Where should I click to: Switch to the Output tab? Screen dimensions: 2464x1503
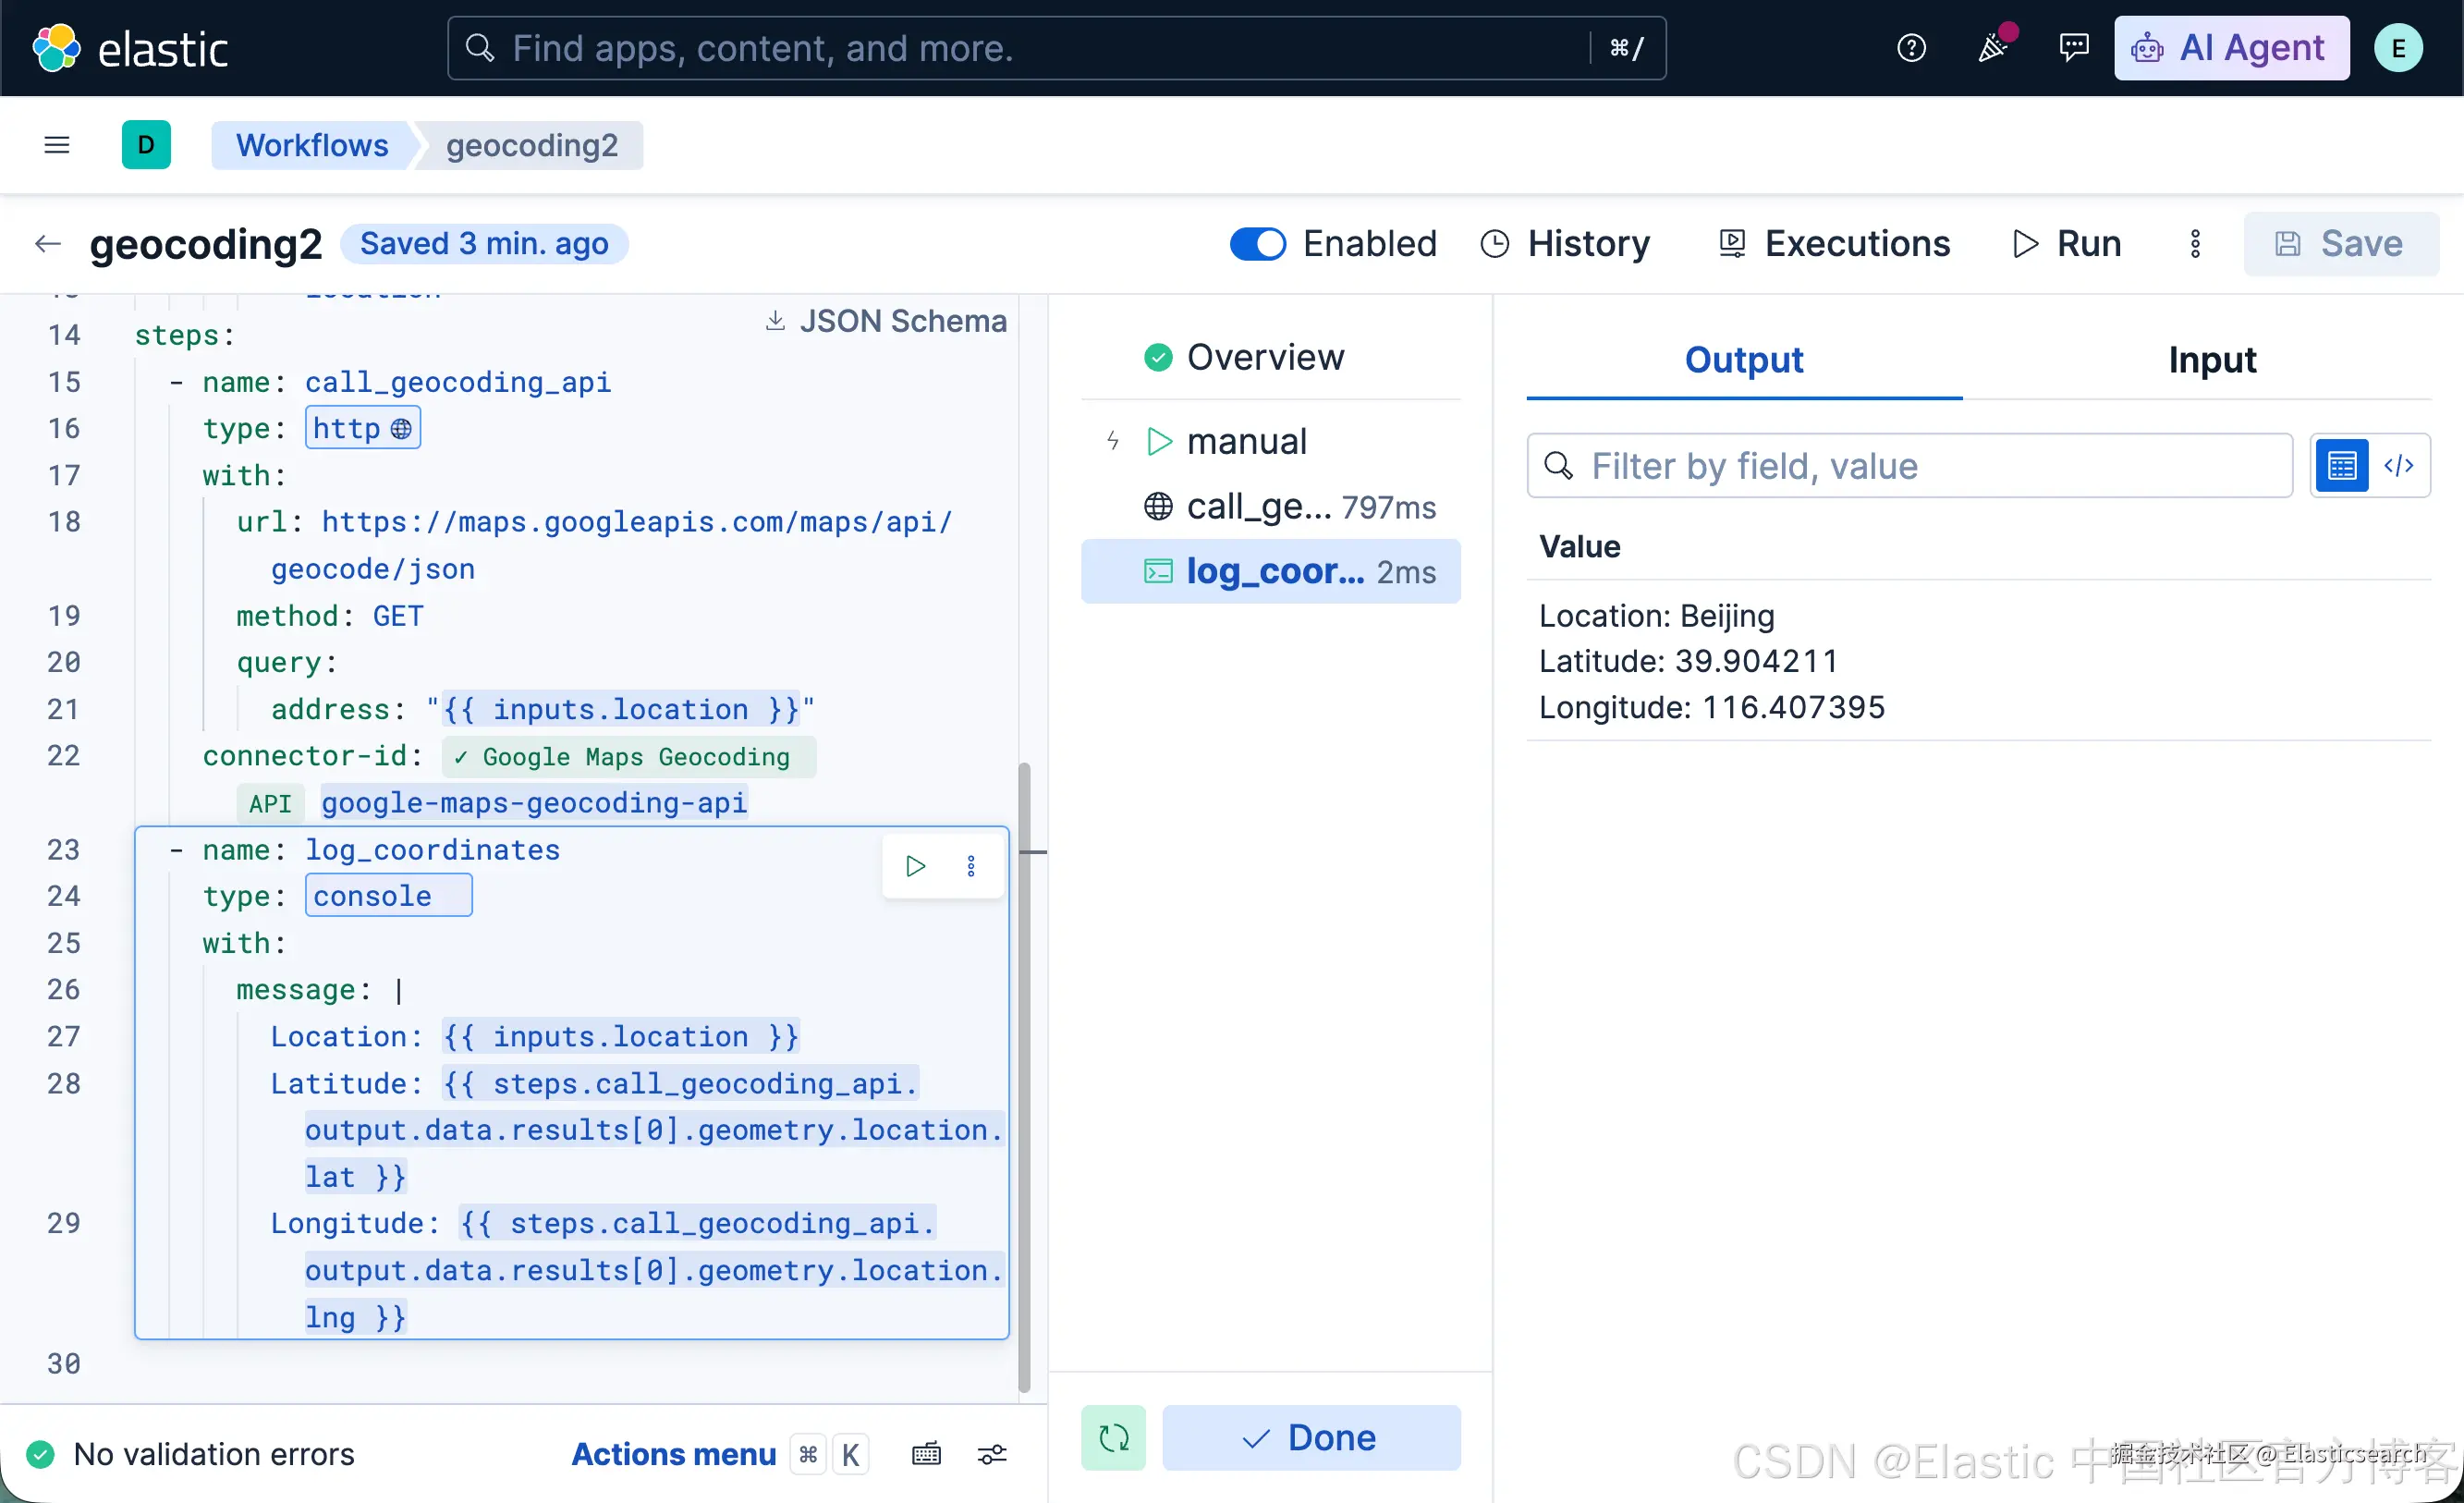(1744, 360)
